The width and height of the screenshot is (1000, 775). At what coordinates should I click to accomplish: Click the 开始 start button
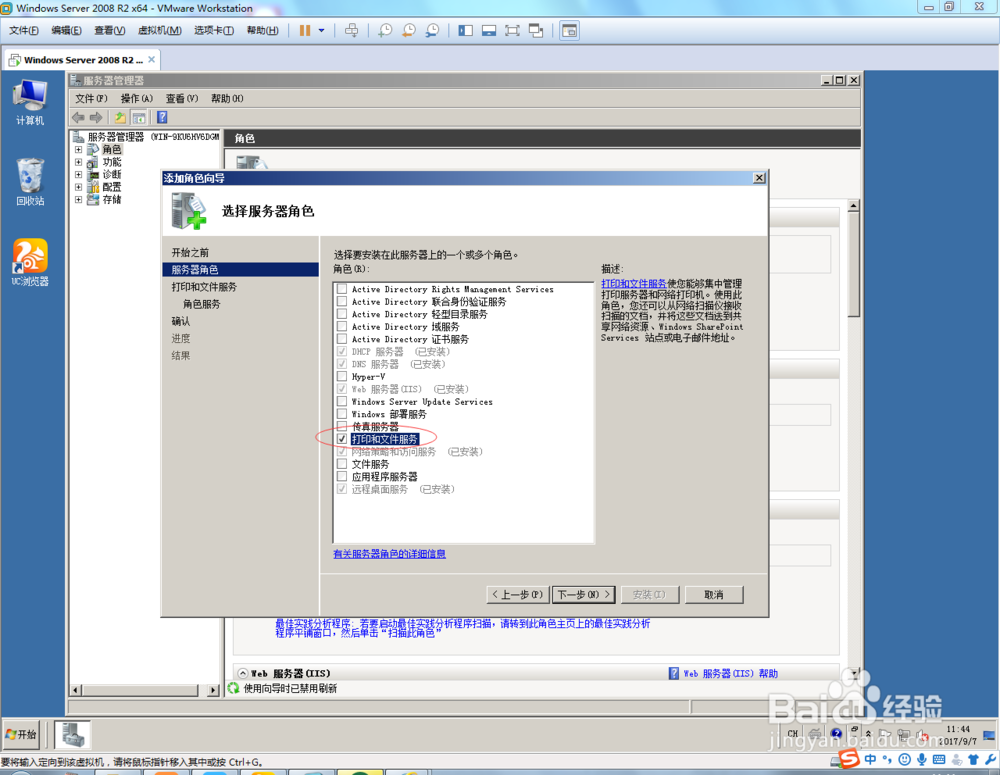21,735
